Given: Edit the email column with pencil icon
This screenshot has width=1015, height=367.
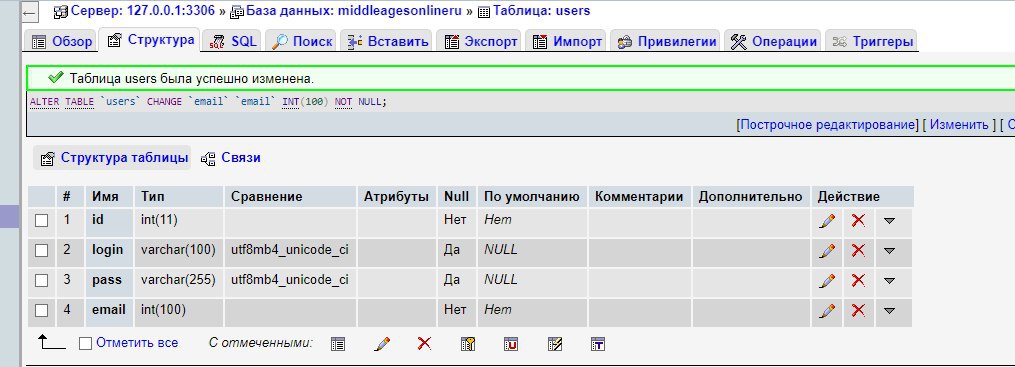Looking at the screenshot, I should [827, 311].
